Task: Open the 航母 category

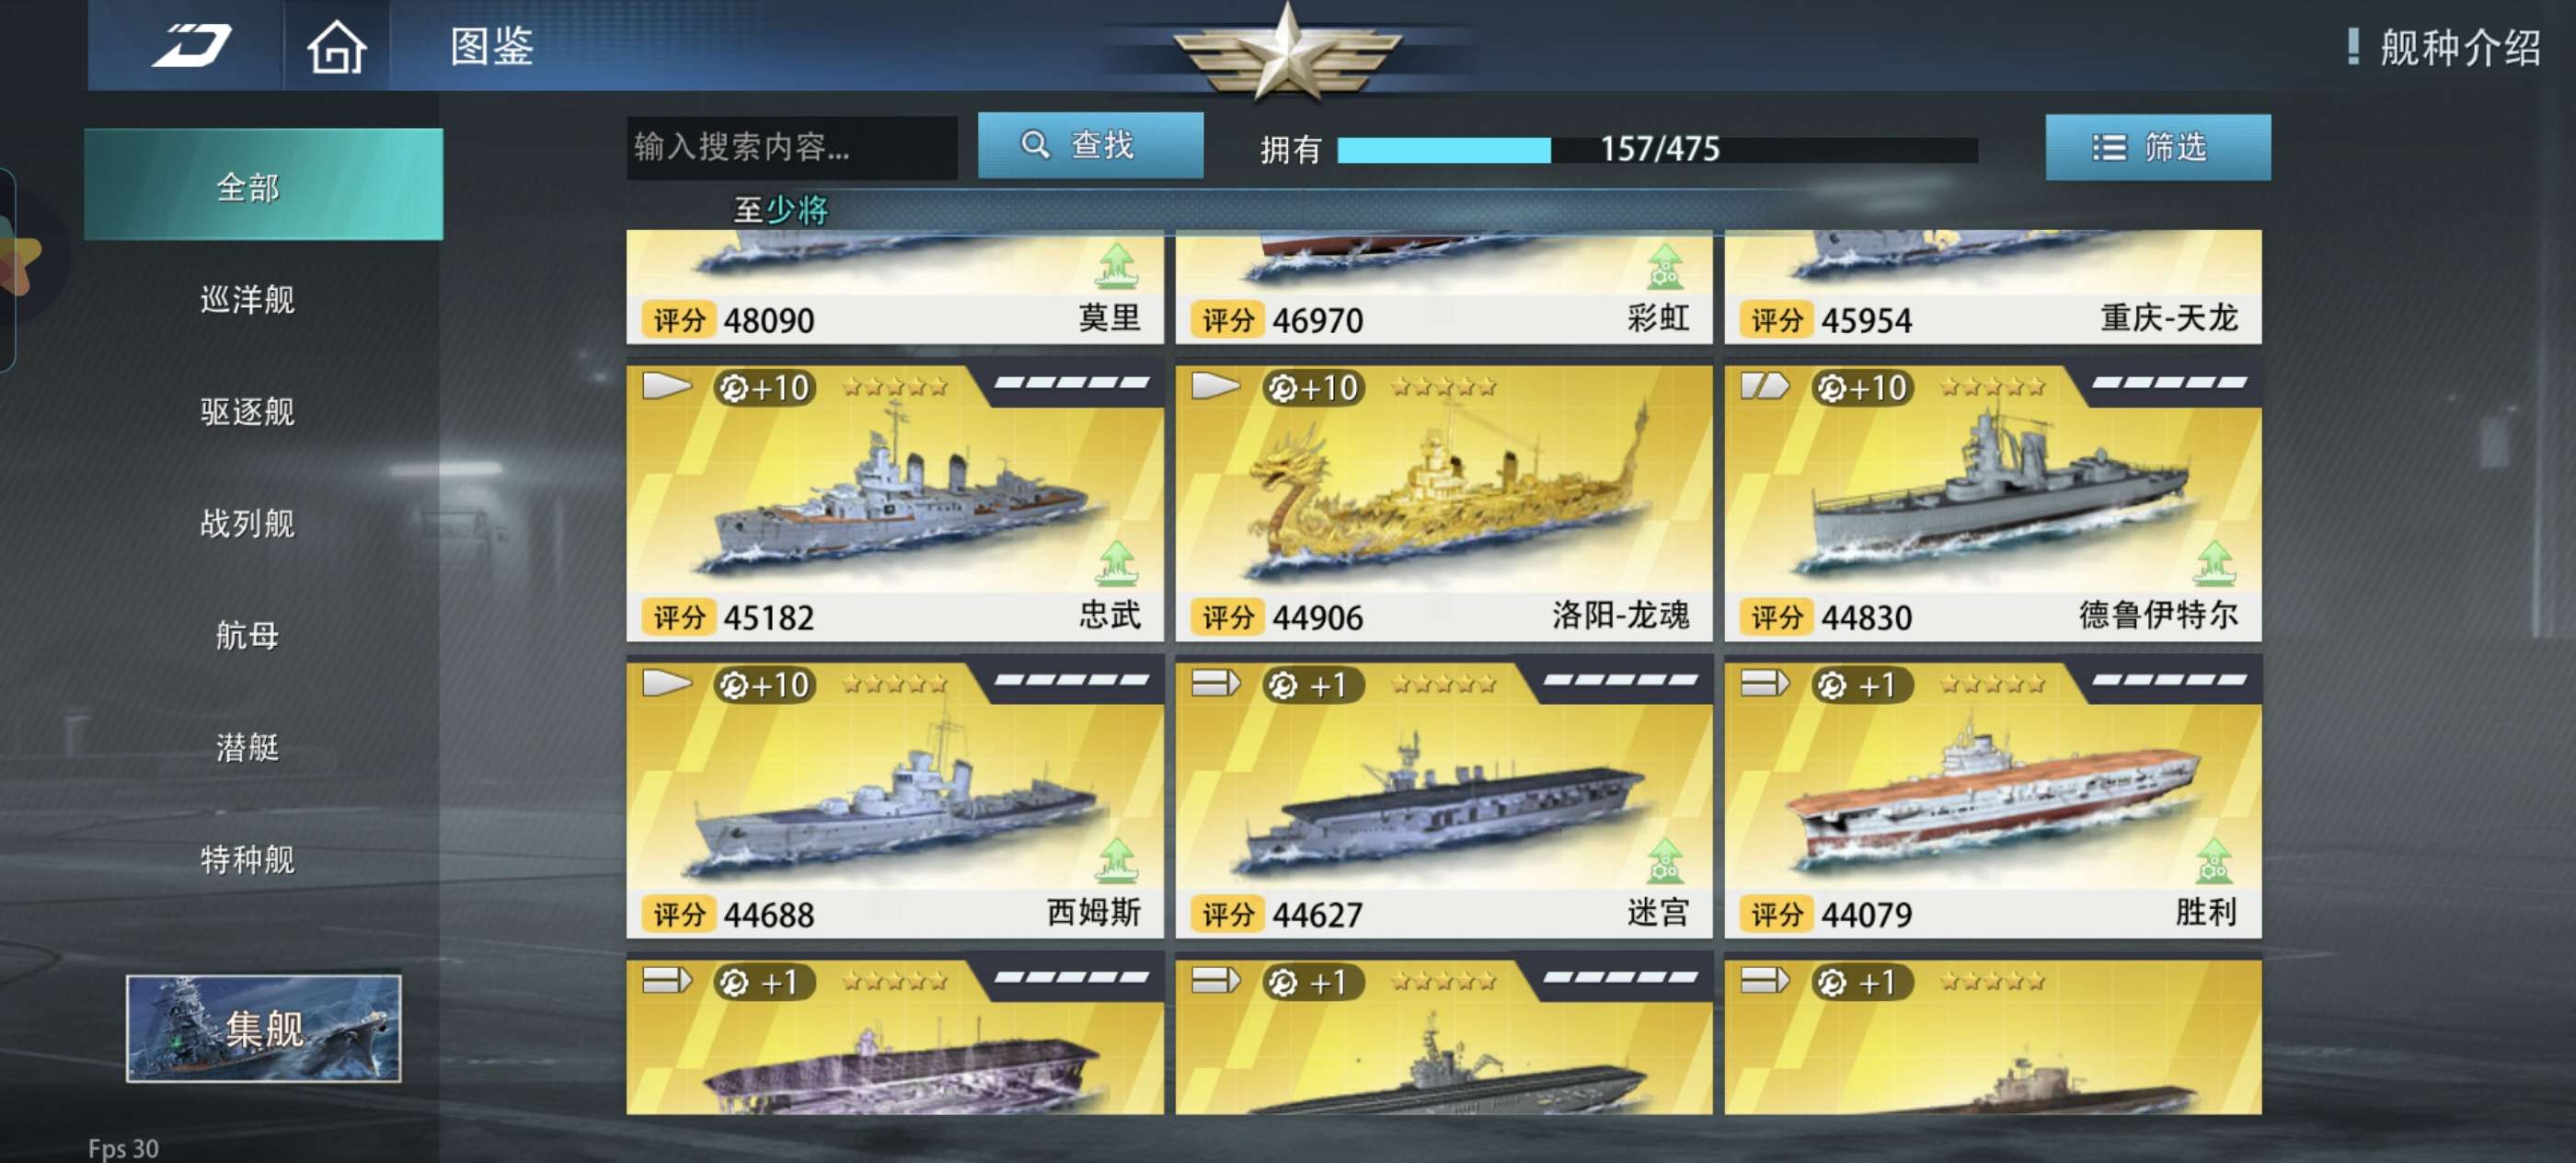Action: pos(247,635)
